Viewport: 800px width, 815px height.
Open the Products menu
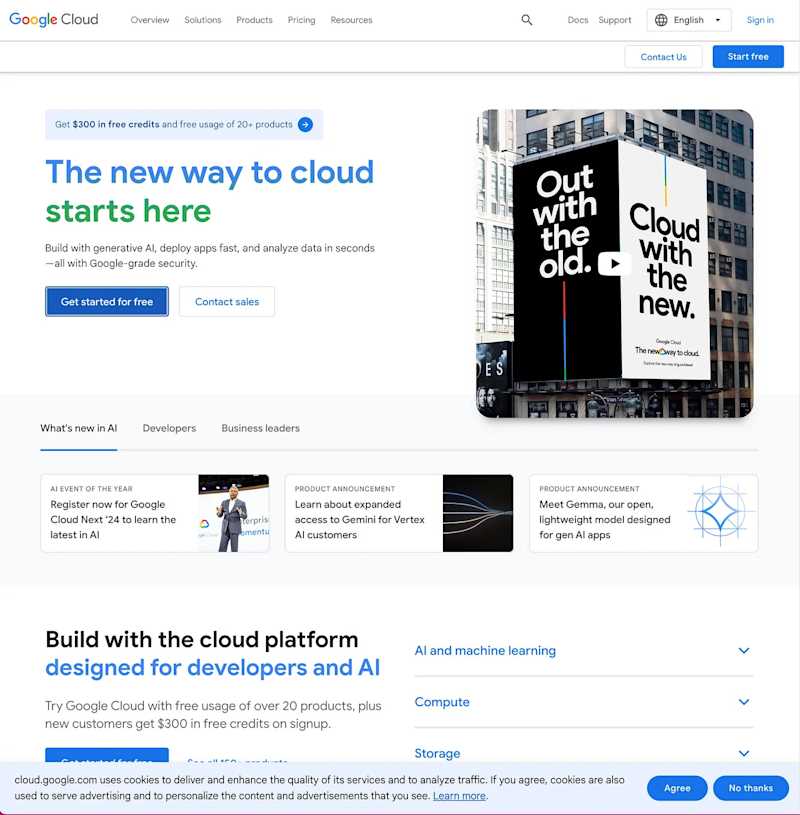254,20
